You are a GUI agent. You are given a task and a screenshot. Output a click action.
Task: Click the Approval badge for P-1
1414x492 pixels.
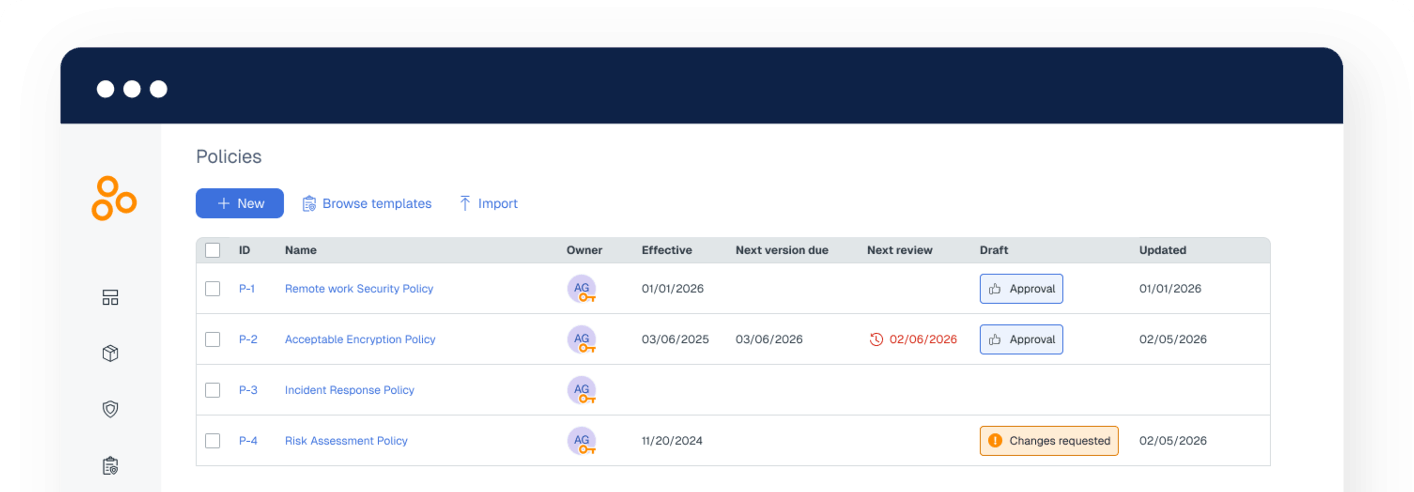[x=1021, y=289]
